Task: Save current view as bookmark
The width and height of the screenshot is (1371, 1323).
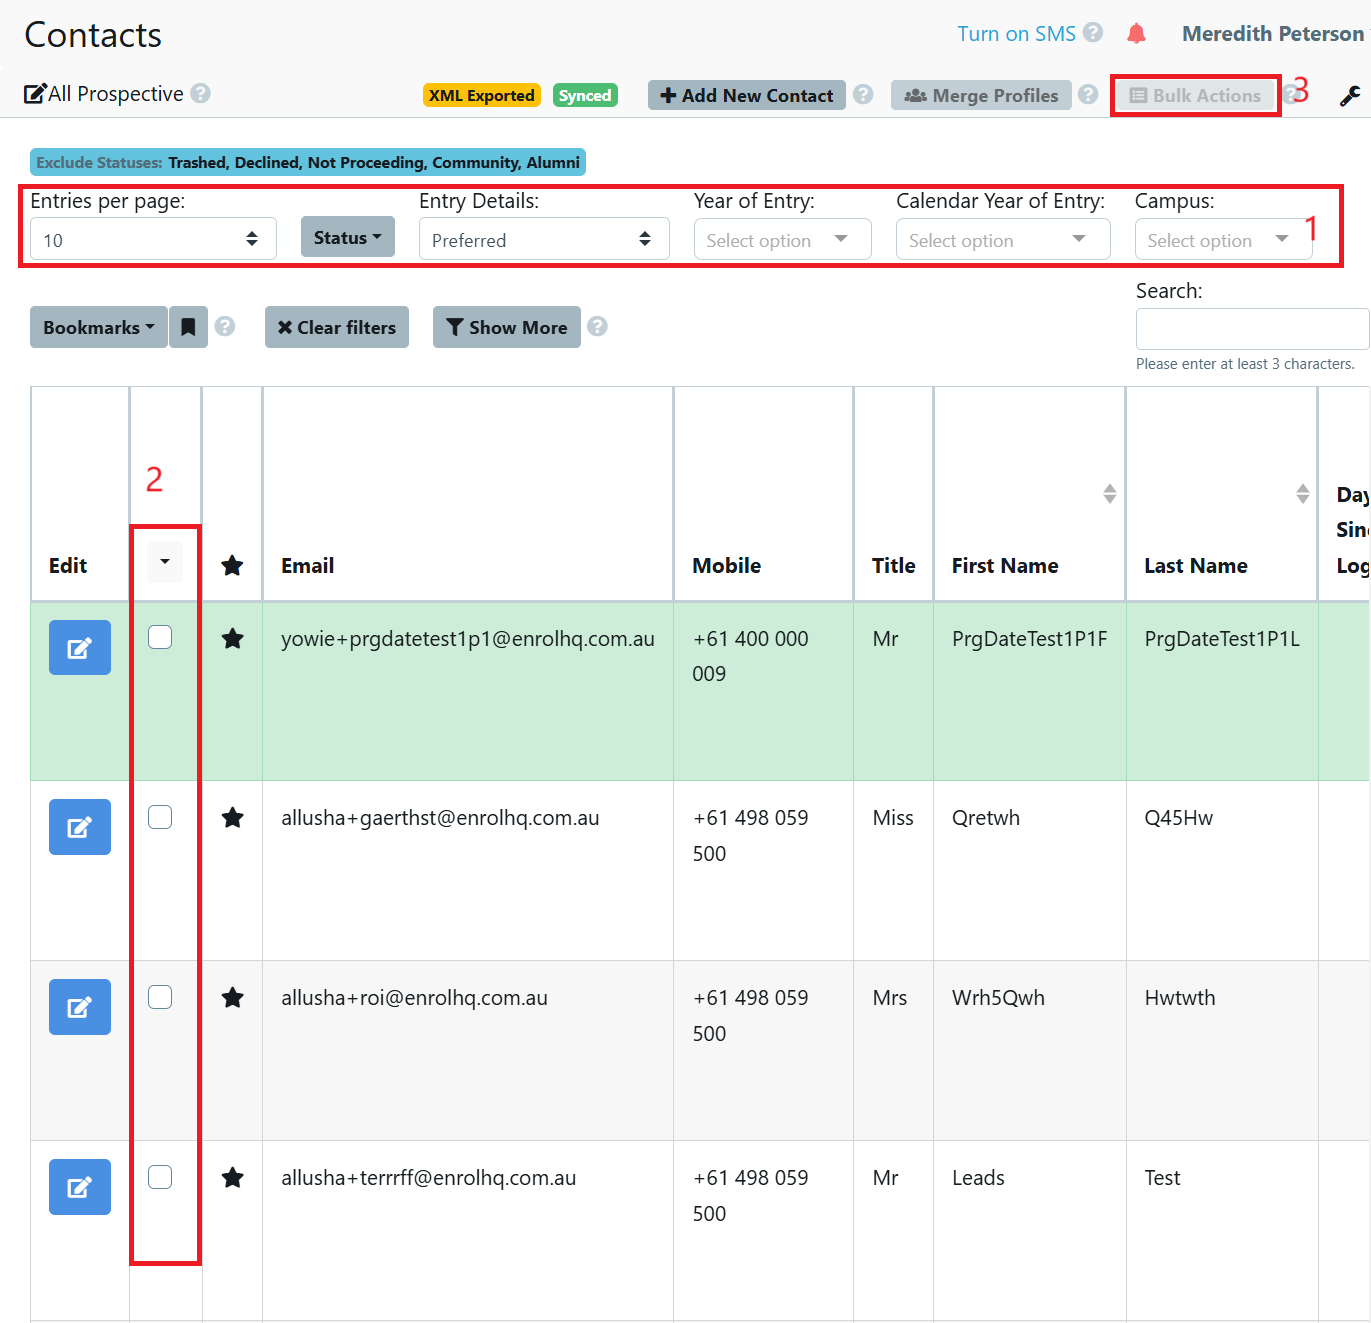Action: click(x=188, y=327)
